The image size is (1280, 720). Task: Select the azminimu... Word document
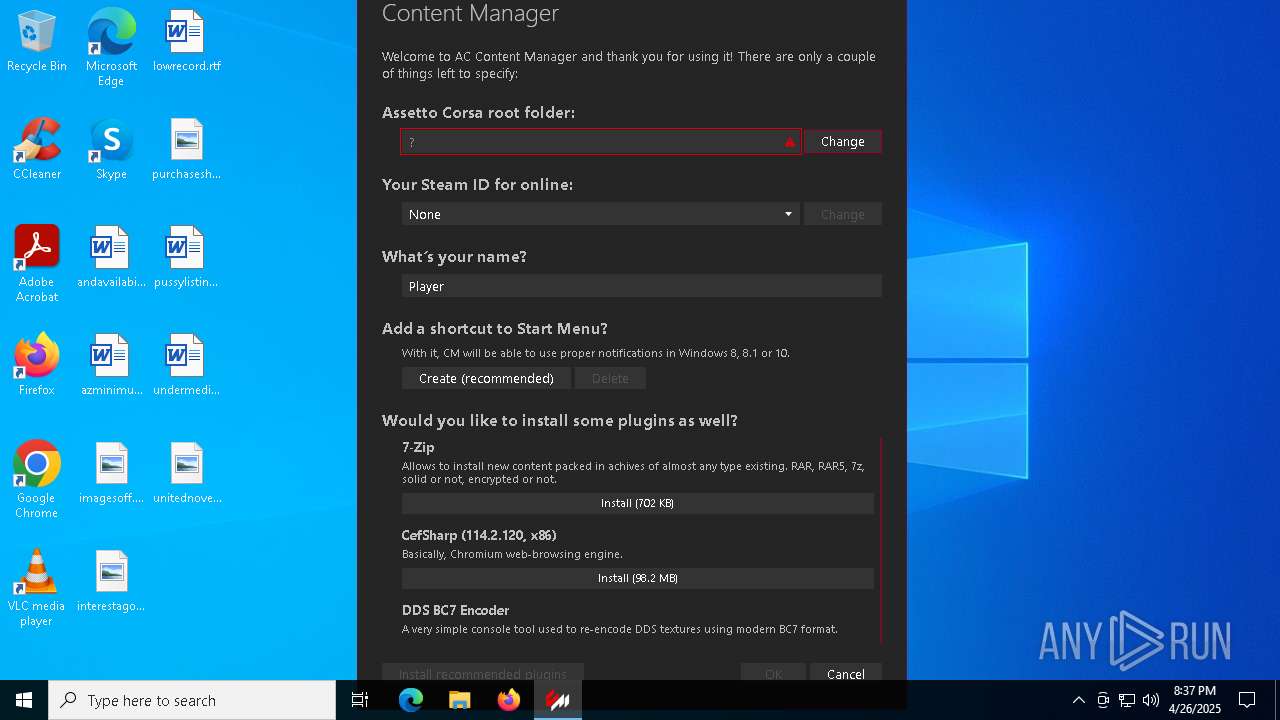(111, 365)
